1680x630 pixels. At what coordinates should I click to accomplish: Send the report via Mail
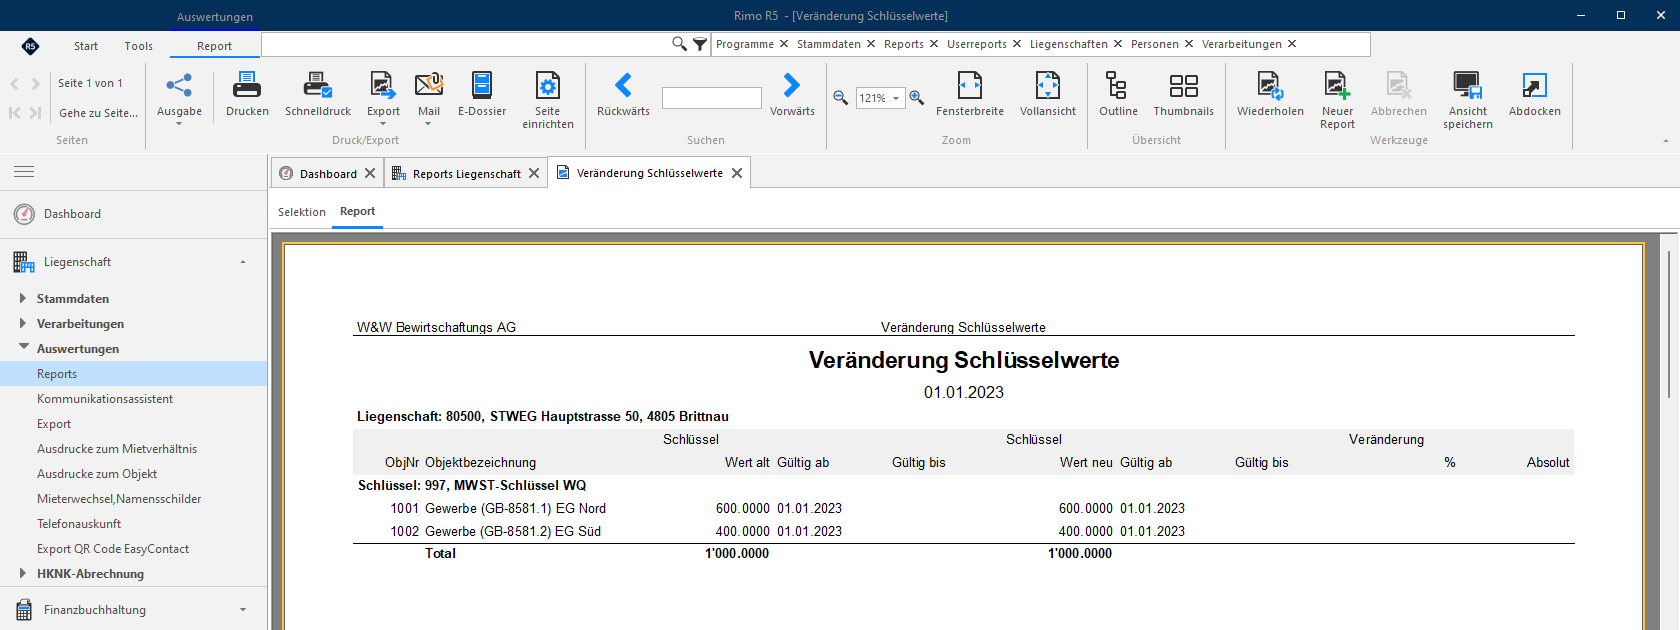(x=429, y=97)
